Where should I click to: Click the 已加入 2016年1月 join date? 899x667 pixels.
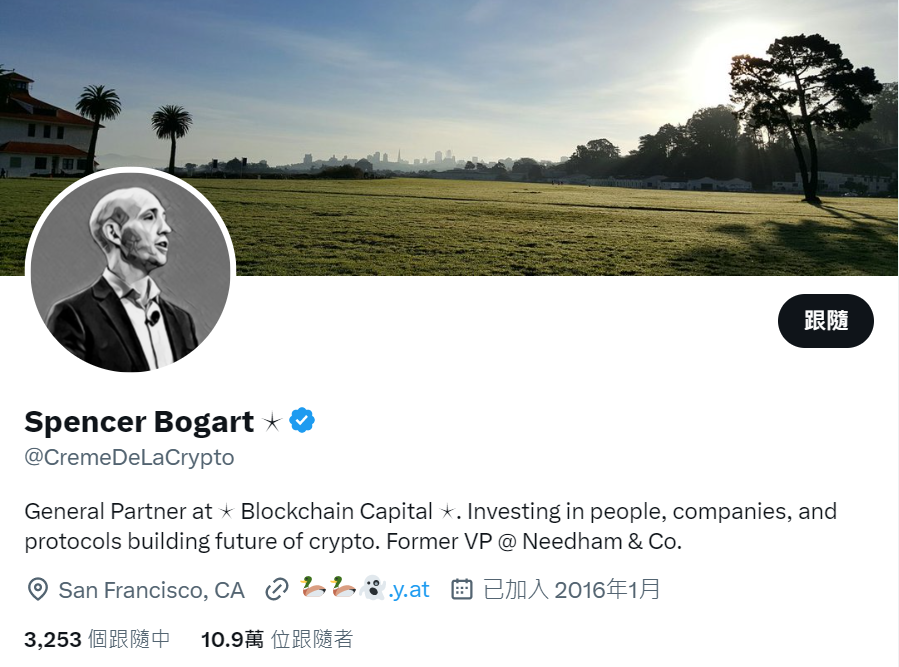[571, 589]
